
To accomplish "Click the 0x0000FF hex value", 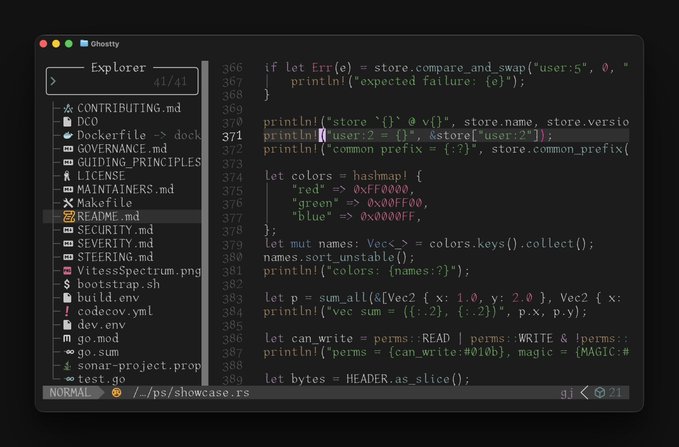I will (x=388, y=216).
